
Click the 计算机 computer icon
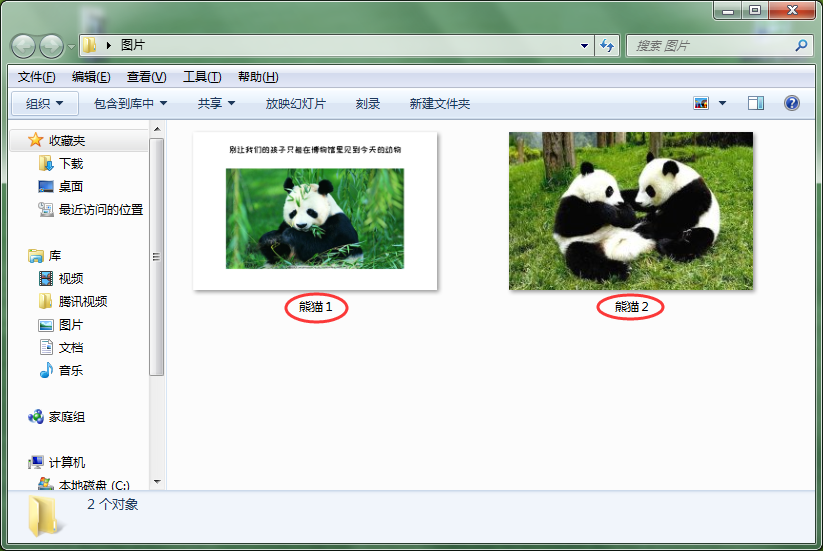click(x=36, y=462)
